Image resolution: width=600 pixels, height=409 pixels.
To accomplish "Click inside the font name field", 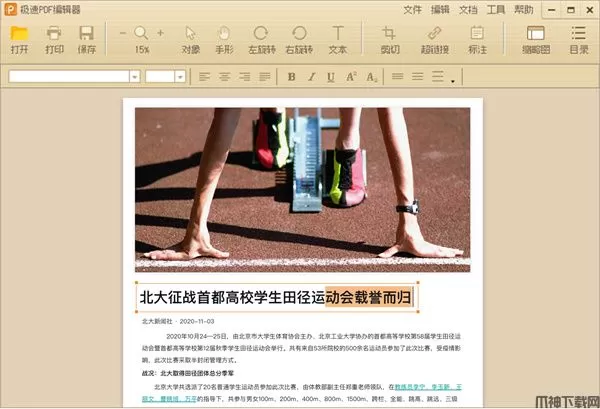I will point(69,77).
